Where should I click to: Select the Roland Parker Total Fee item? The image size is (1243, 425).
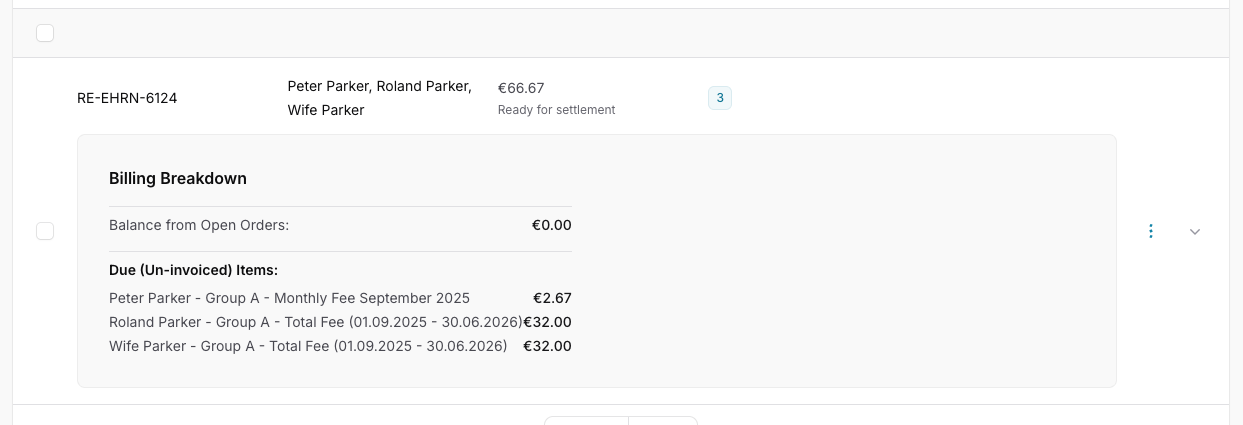[x=315, y=322]
